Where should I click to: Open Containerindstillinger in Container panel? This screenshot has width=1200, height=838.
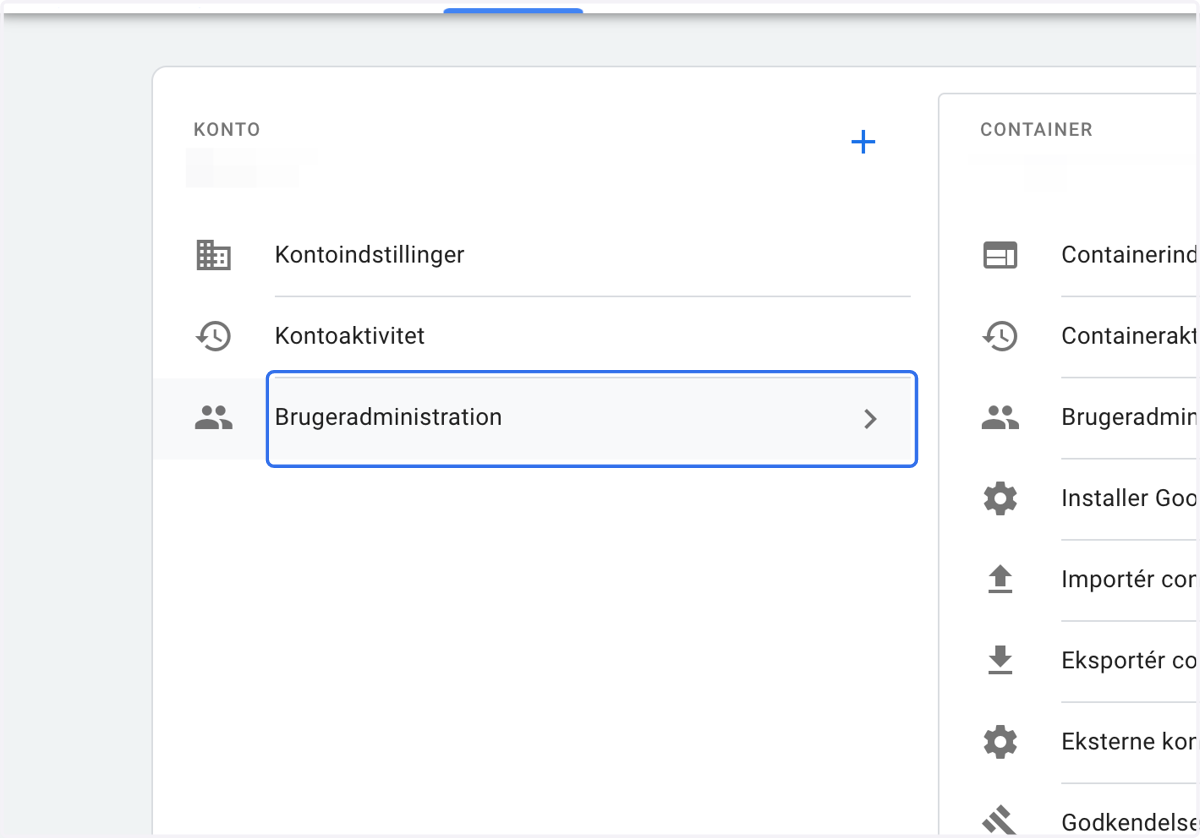click(x=1129, y=255)
